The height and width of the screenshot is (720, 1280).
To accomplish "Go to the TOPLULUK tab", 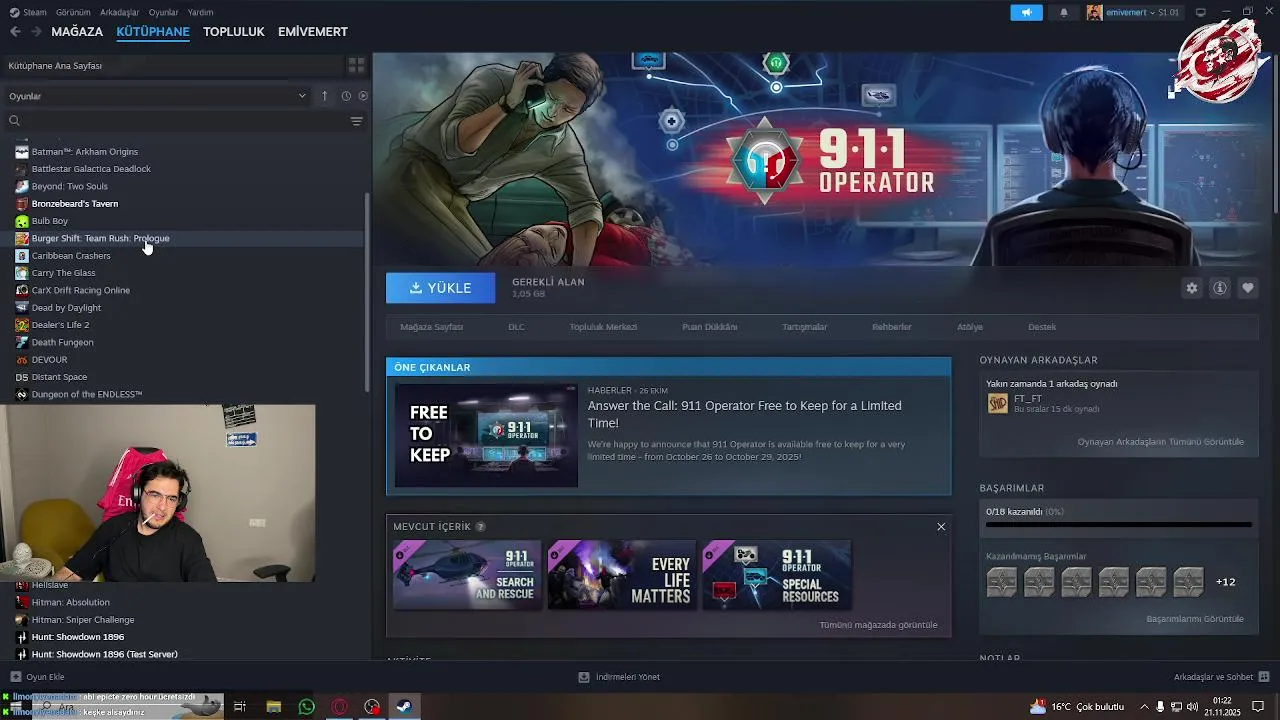I will coord(234,32).
